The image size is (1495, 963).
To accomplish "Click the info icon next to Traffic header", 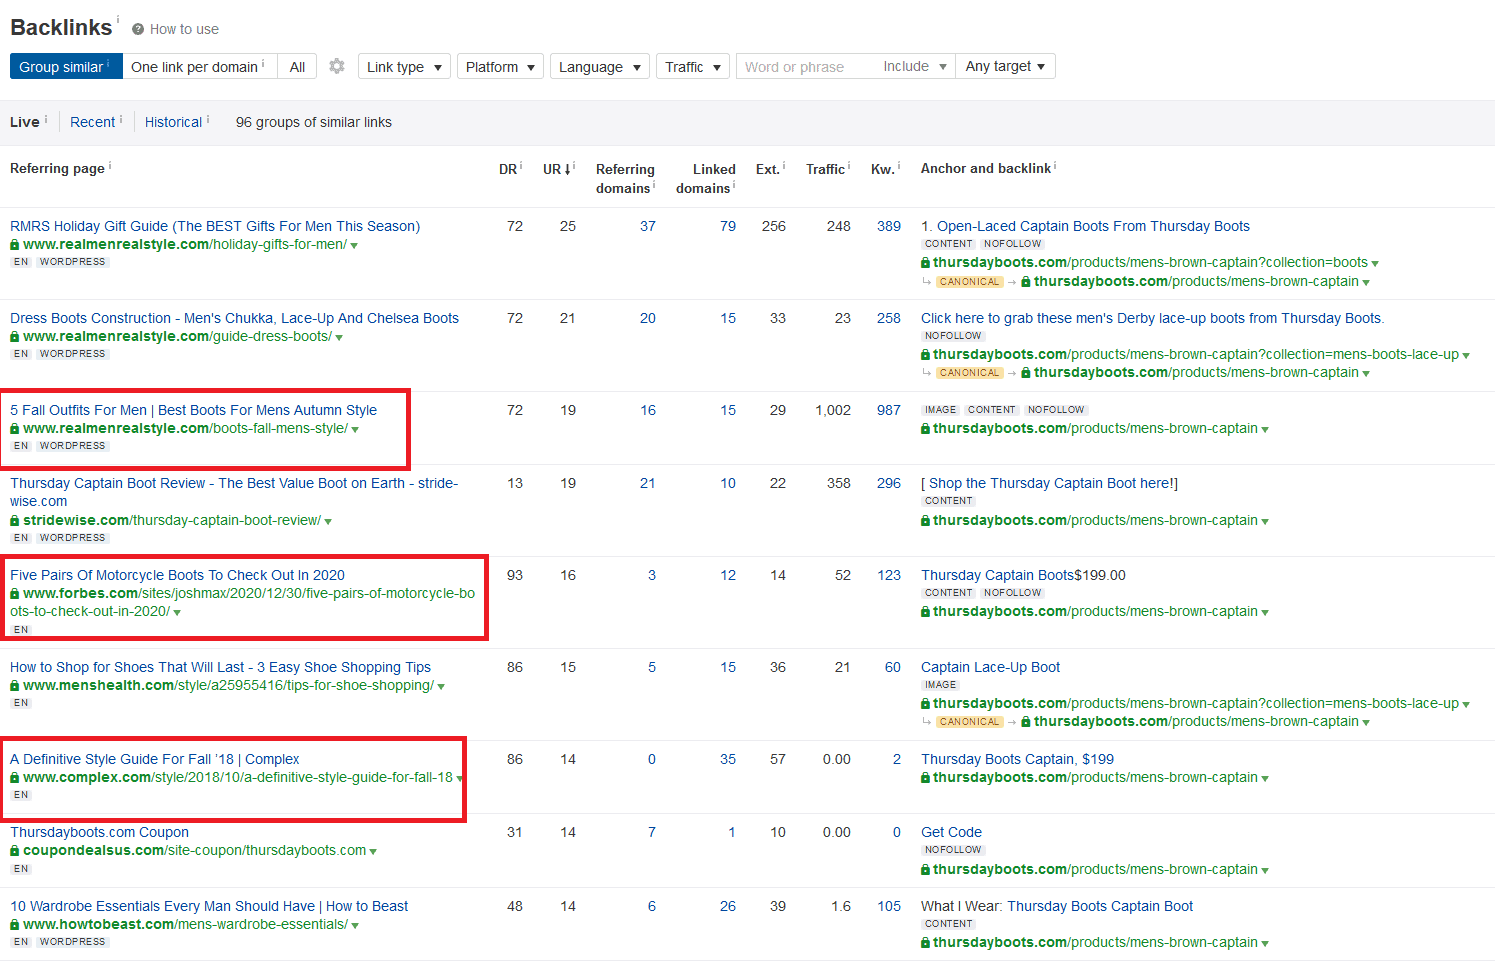I will coord(849,166).
